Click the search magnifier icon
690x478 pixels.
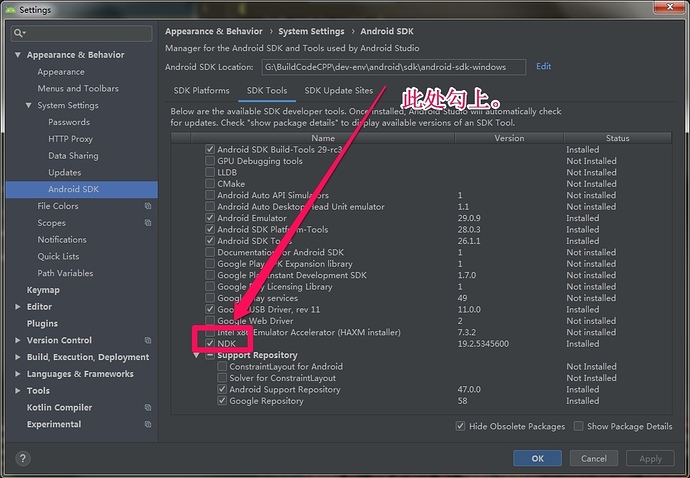click(x=19, y=33)
